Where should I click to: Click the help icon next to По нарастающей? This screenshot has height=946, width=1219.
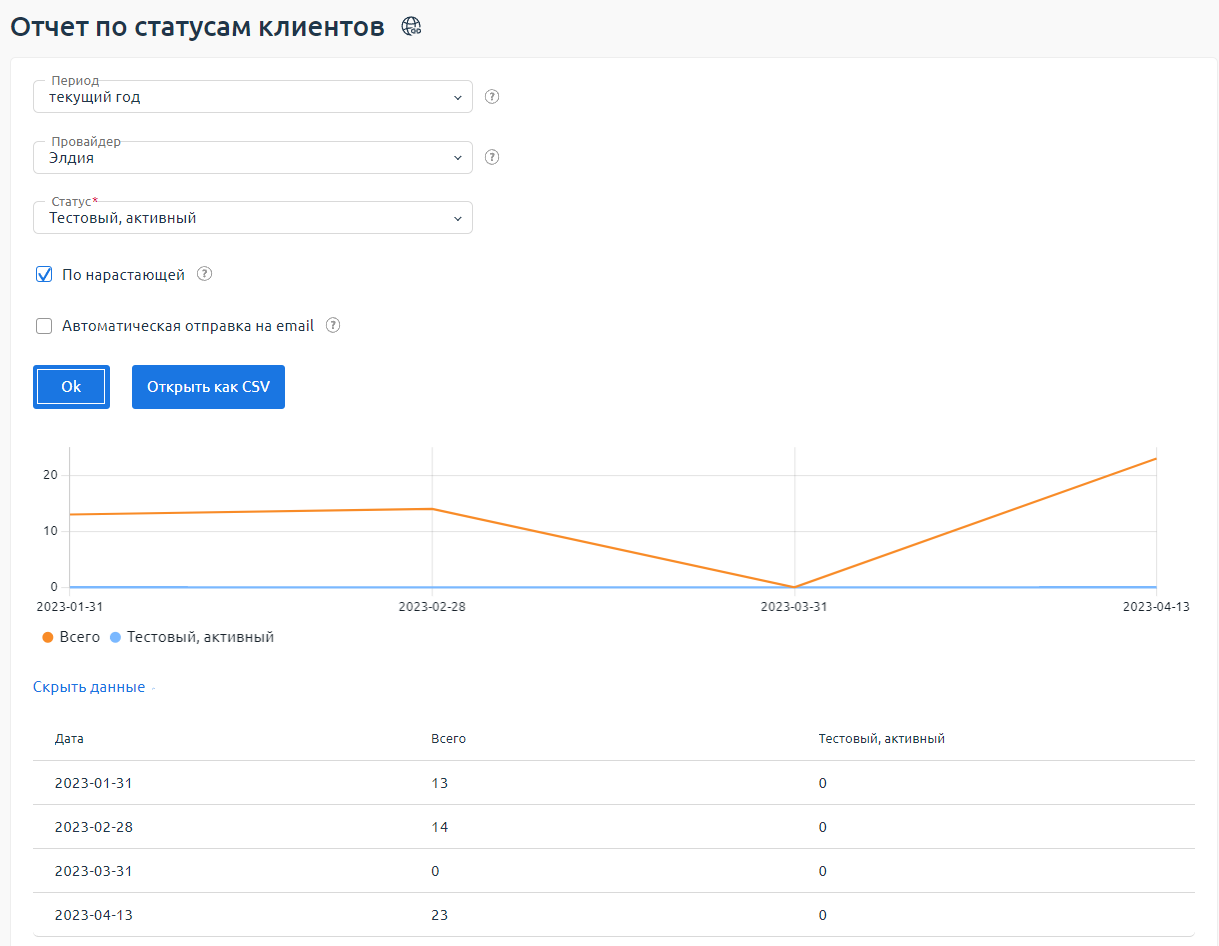point(204,273)
